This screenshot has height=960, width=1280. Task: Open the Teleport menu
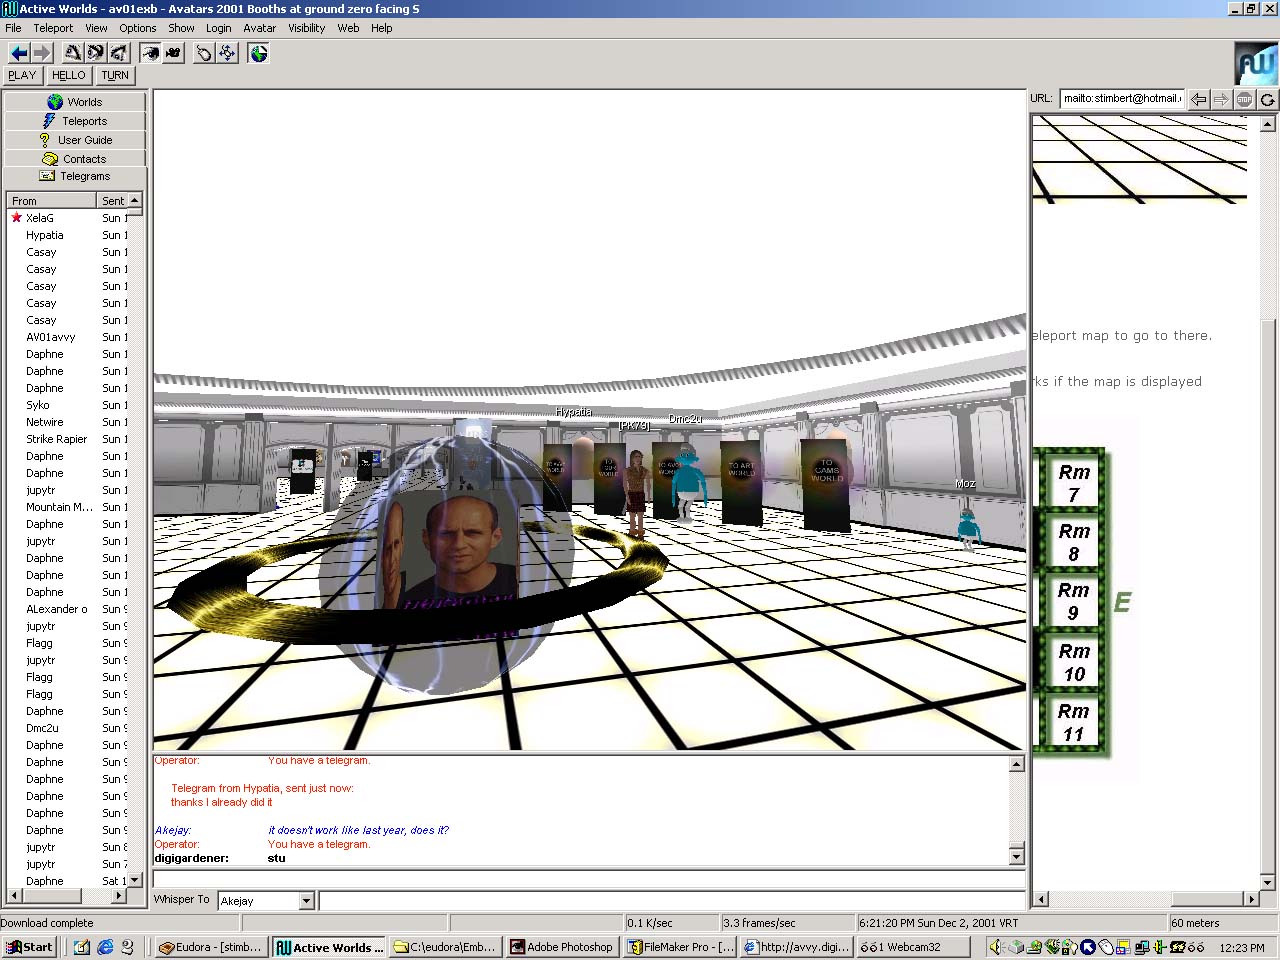coord(53,28)
